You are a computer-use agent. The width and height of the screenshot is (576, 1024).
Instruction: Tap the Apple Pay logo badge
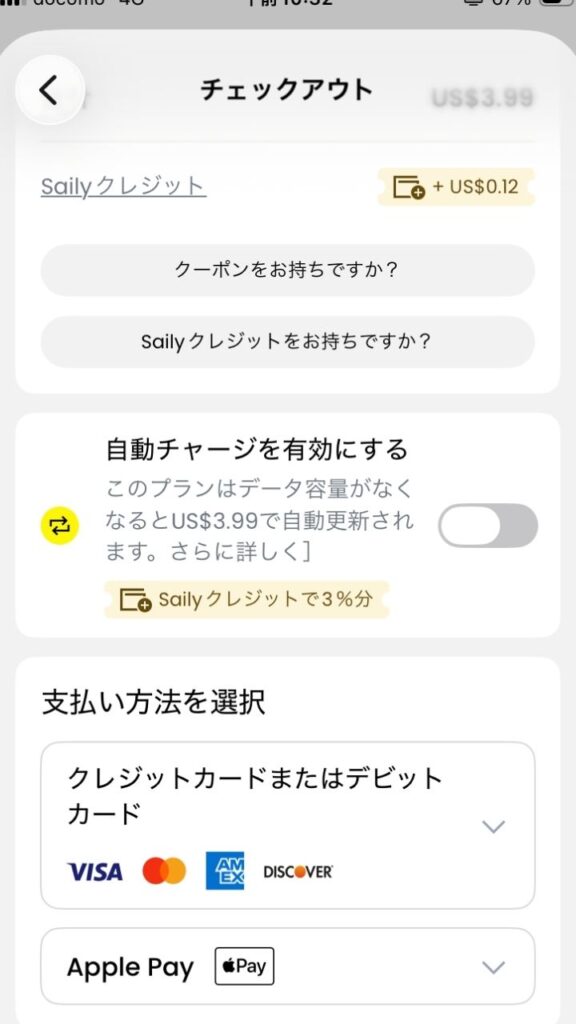pos(243,966)
